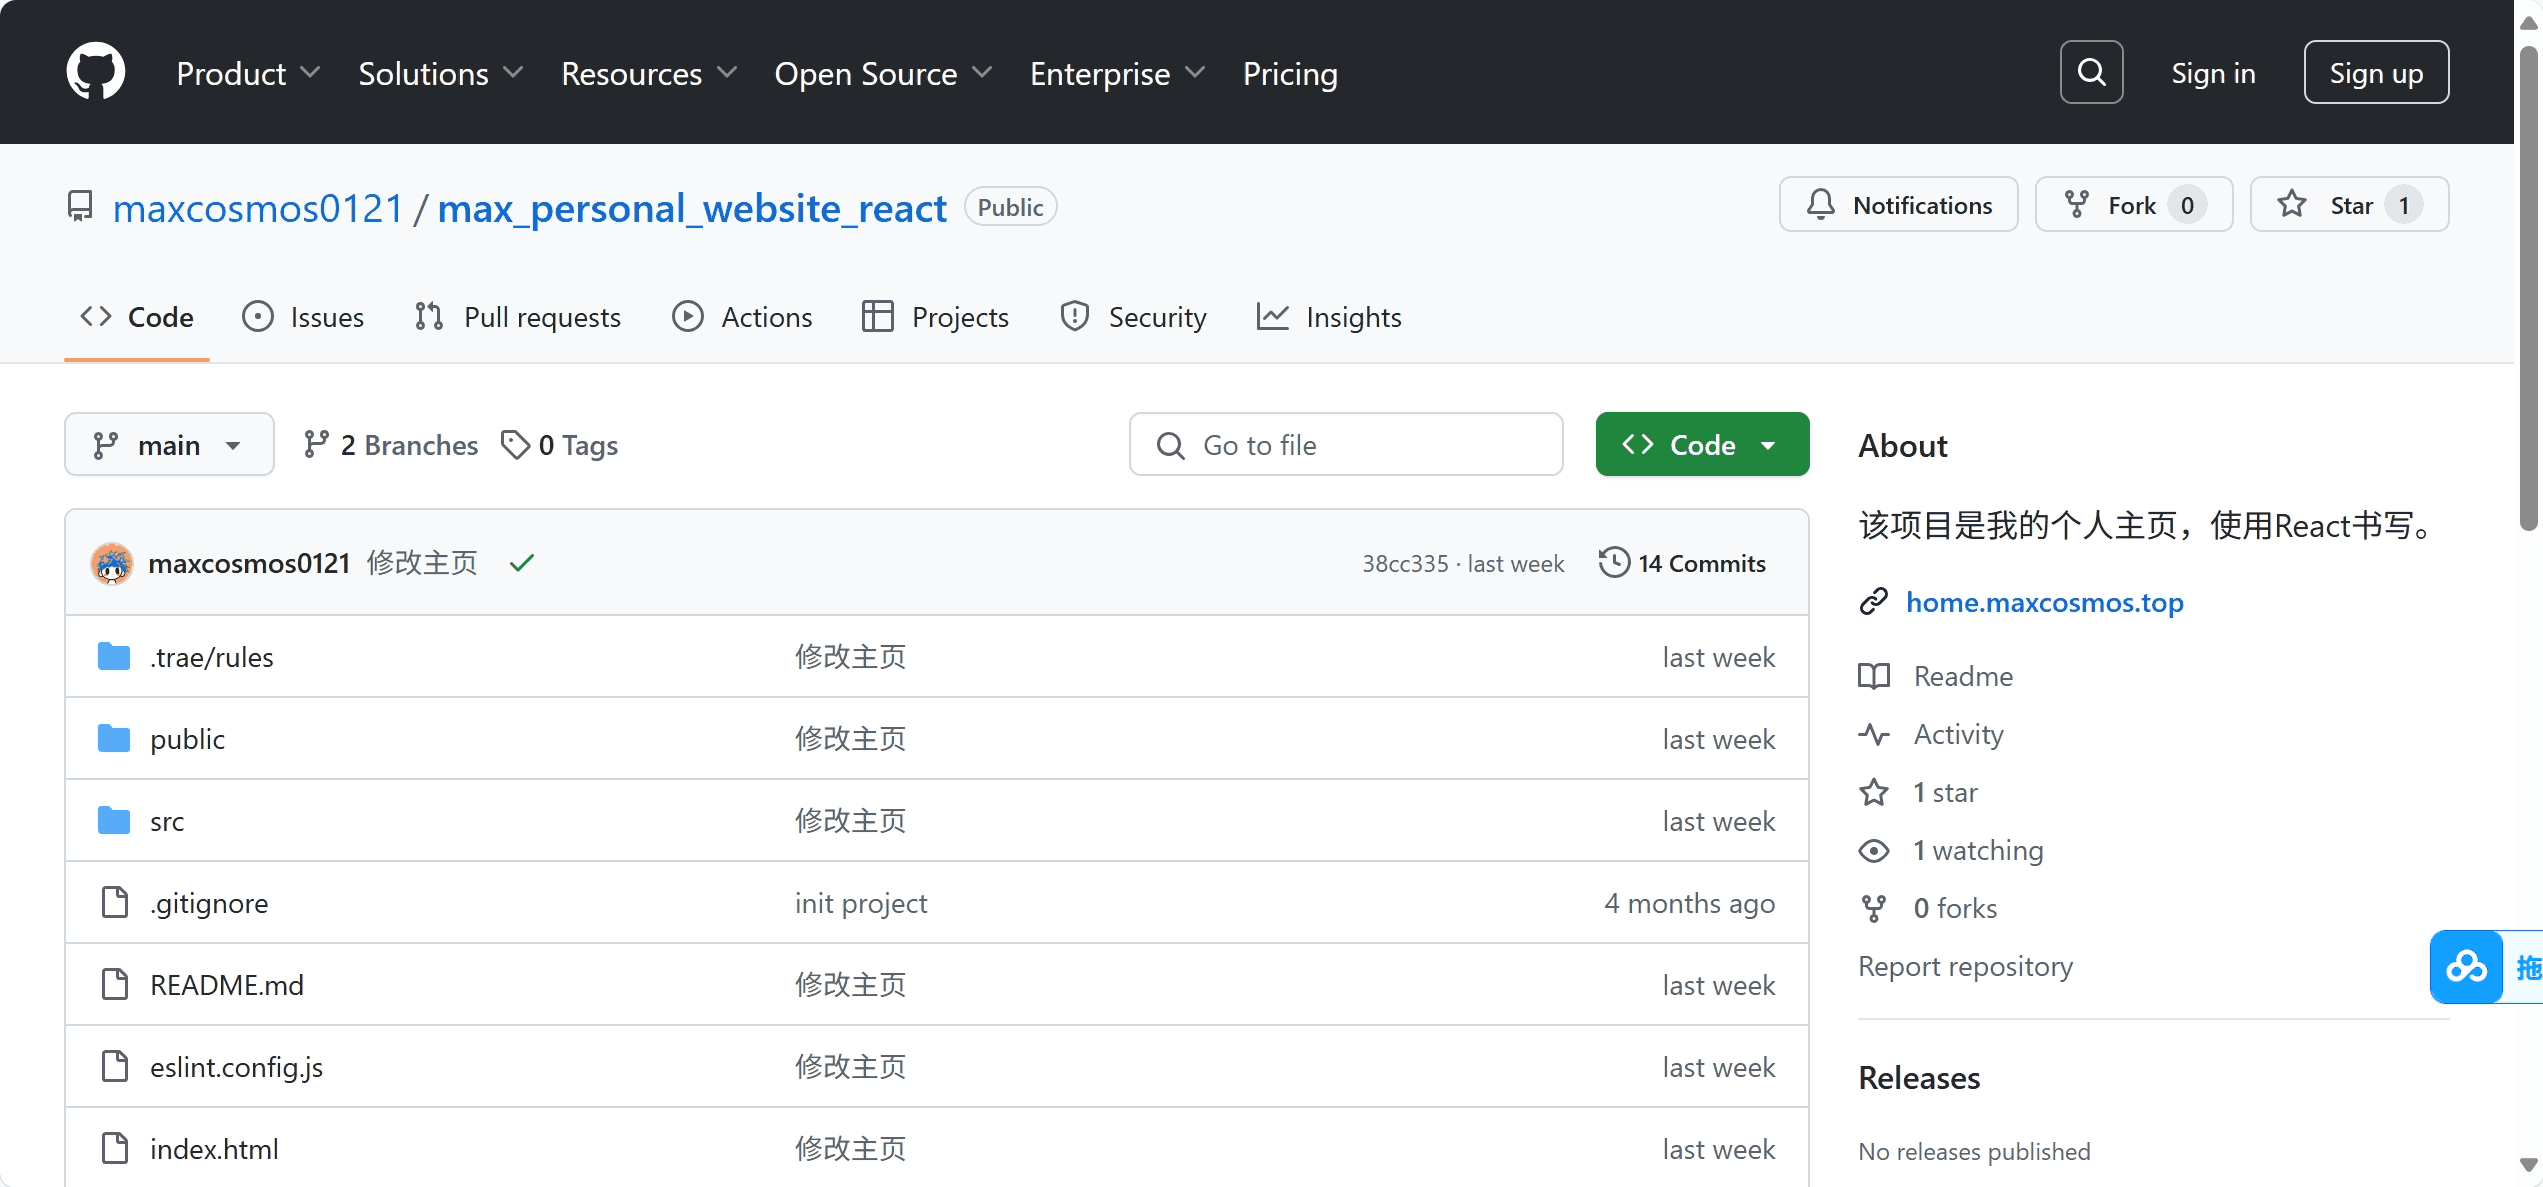Click the index.html file icon

tap(115, 1148)
